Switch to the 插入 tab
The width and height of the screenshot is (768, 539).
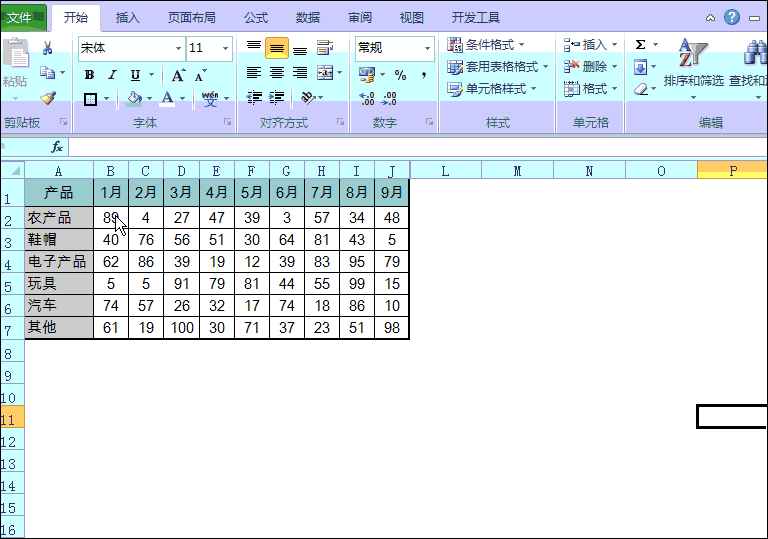click(128, 17)
